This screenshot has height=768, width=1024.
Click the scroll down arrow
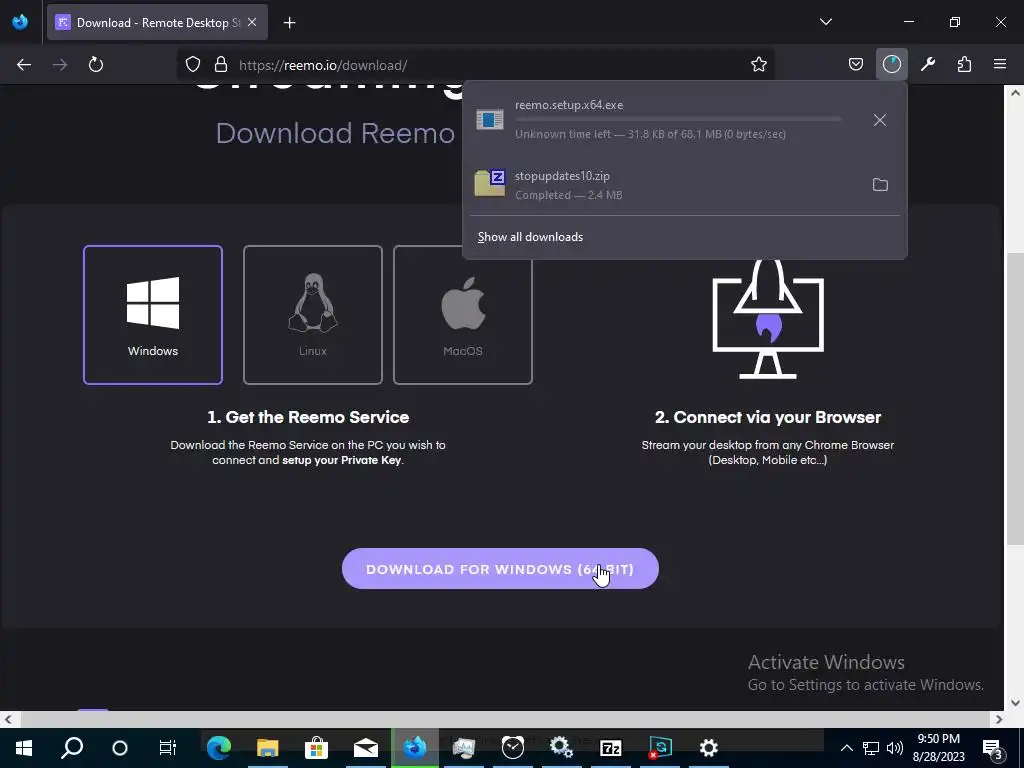point(1015,703)
